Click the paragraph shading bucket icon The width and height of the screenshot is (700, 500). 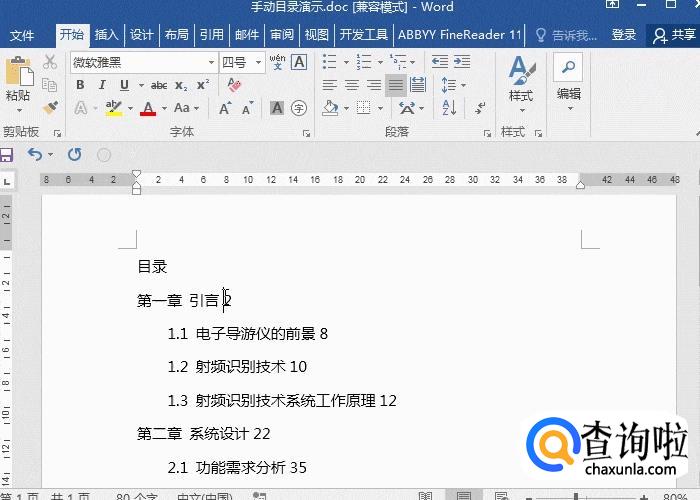click(x=330, y=108)
